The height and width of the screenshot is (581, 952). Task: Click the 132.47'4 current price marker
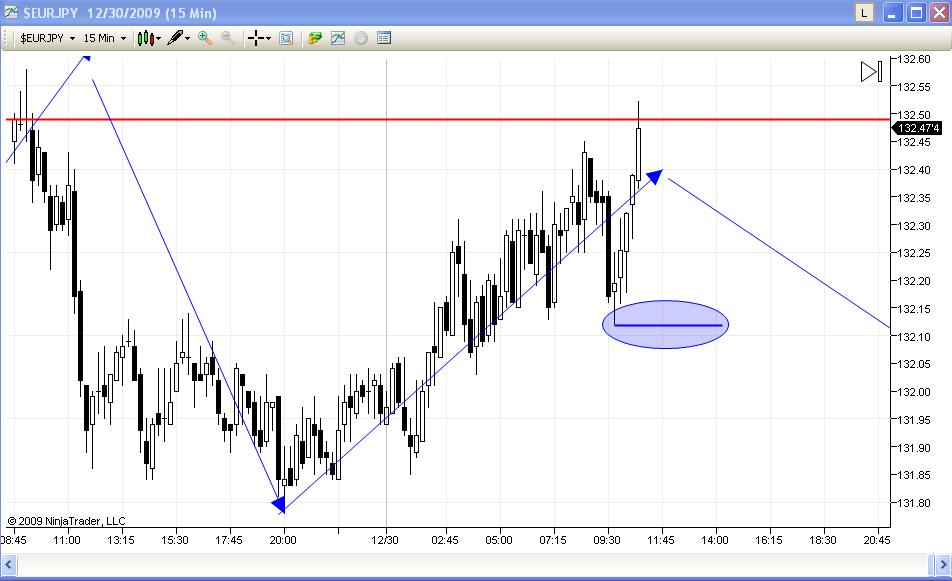[917, 127]
